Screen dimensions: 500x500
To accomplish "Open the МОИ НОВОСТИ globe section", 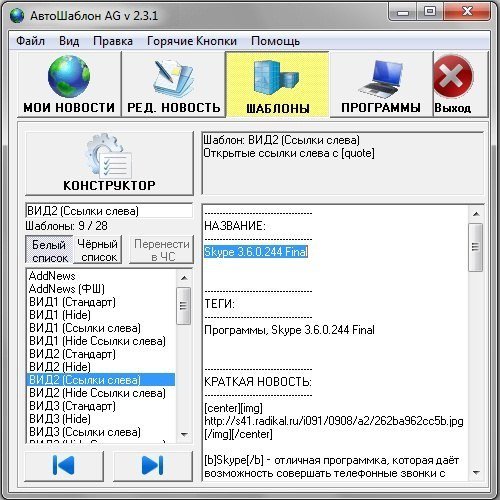I will pos(69,84).
